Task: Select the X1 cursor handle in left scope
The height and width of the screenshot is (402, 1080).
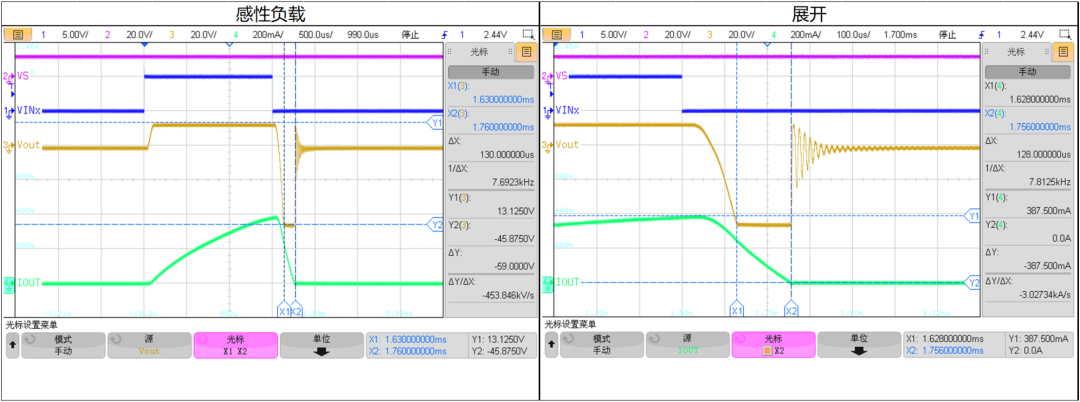Action: pos(283,311)
